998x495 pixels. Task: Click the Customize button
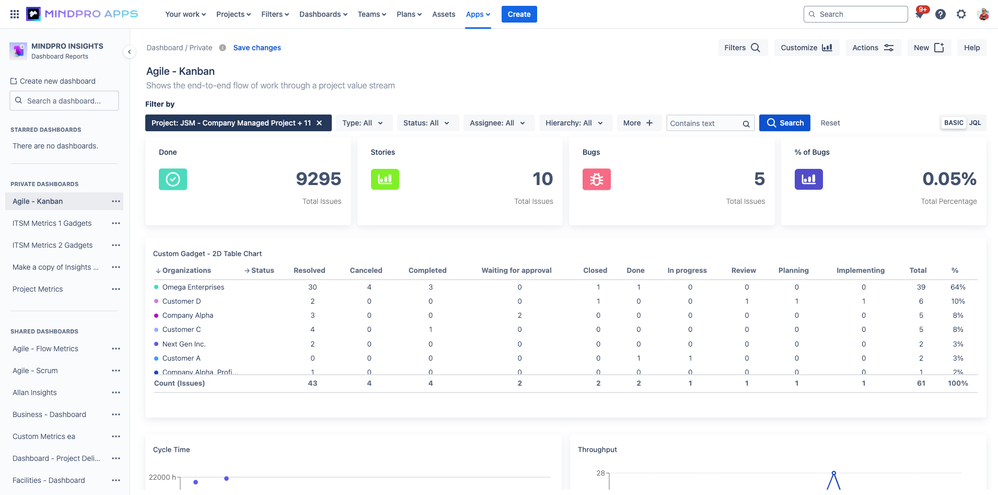[806, 48]
